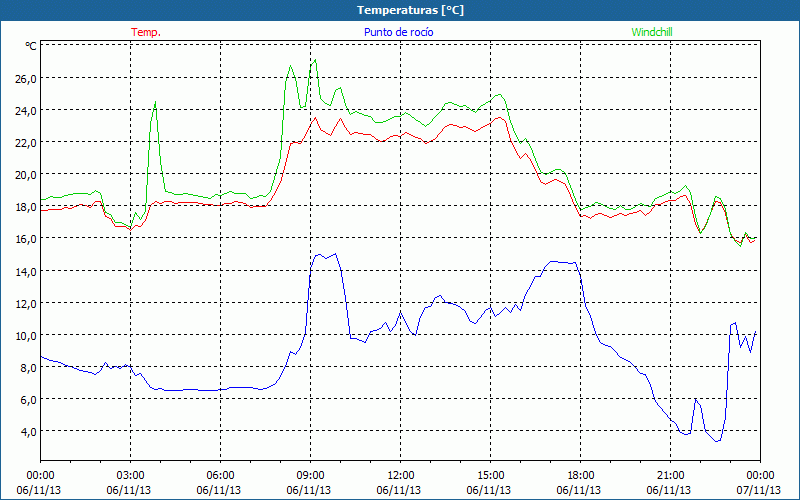Click the '07/11/13' date label
The width and height of the screenshot is (800, 500).
tap(759, 490)
